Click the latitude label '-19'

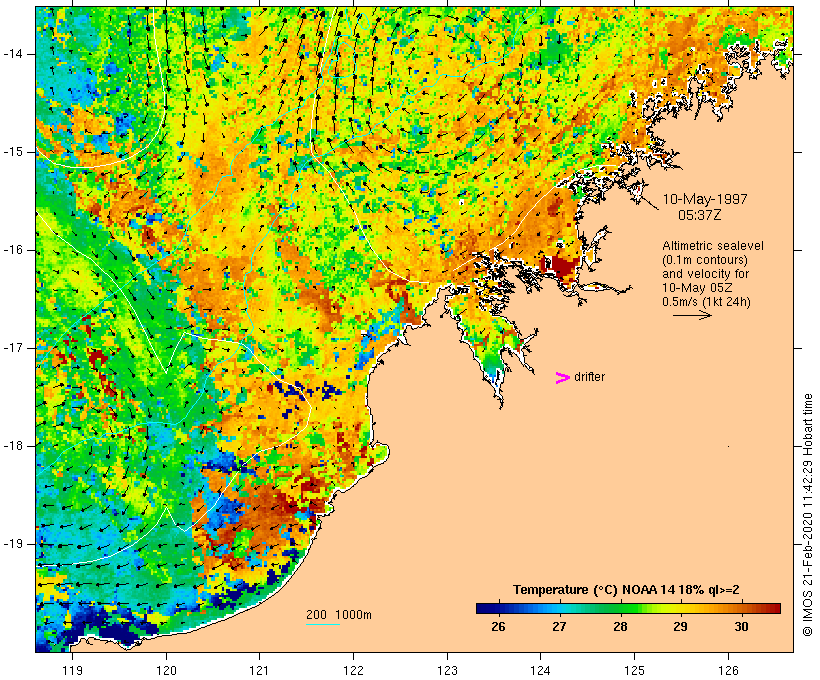(12, 544)
